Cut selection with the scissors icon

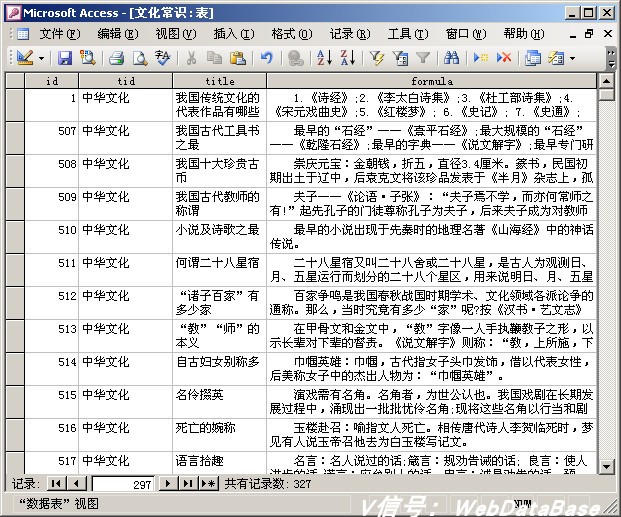tap(191, 58)
